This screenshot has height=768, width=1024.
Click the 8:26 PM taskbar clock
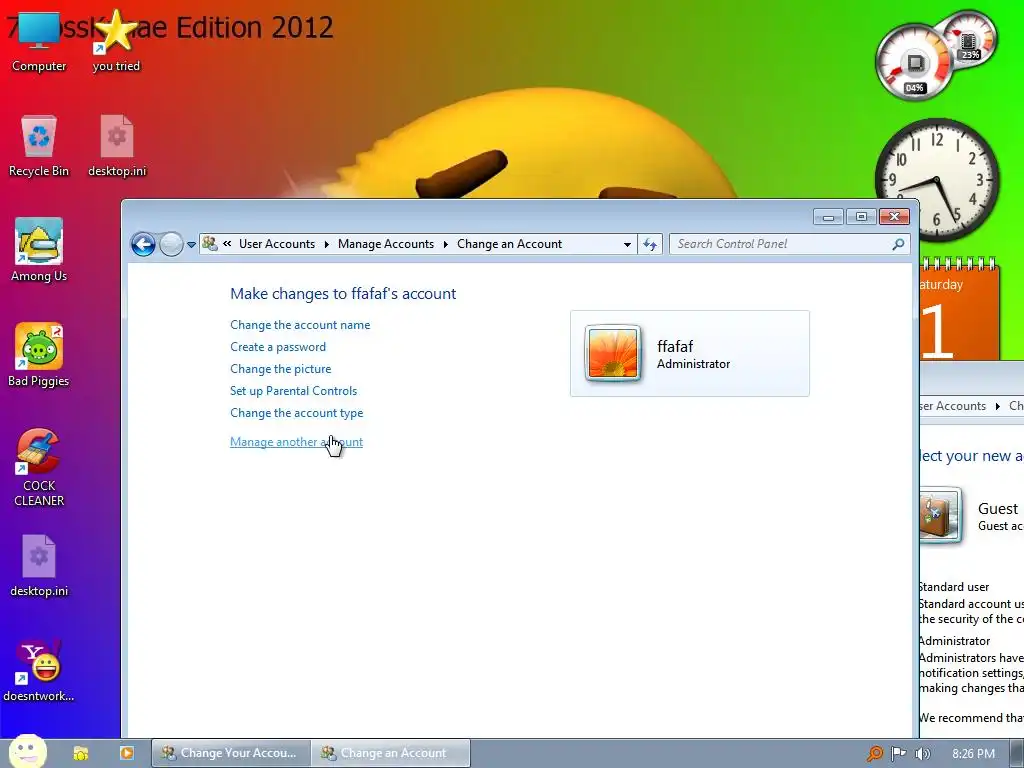(973, 754)
